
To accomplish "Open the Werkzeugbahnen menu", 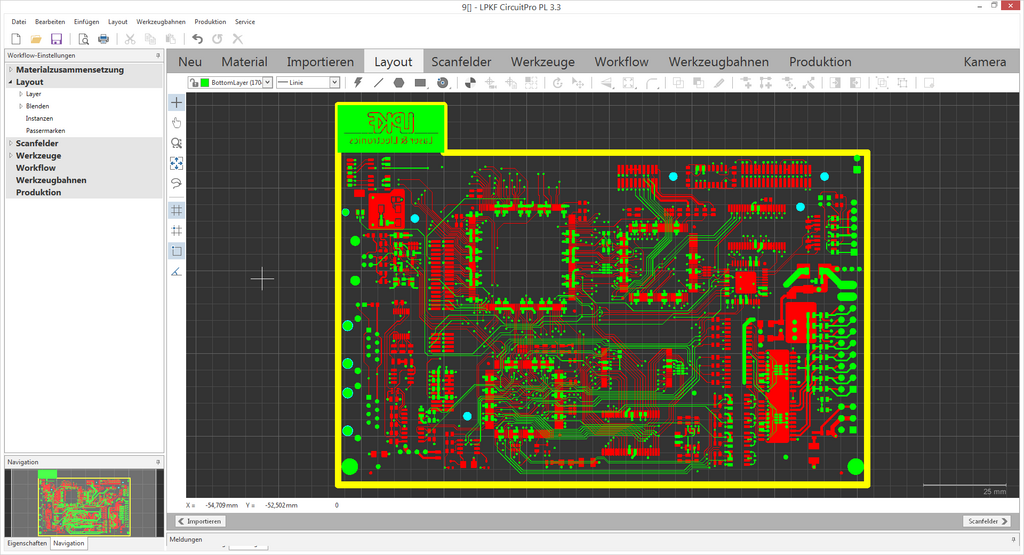I will [x=161, y=21].
